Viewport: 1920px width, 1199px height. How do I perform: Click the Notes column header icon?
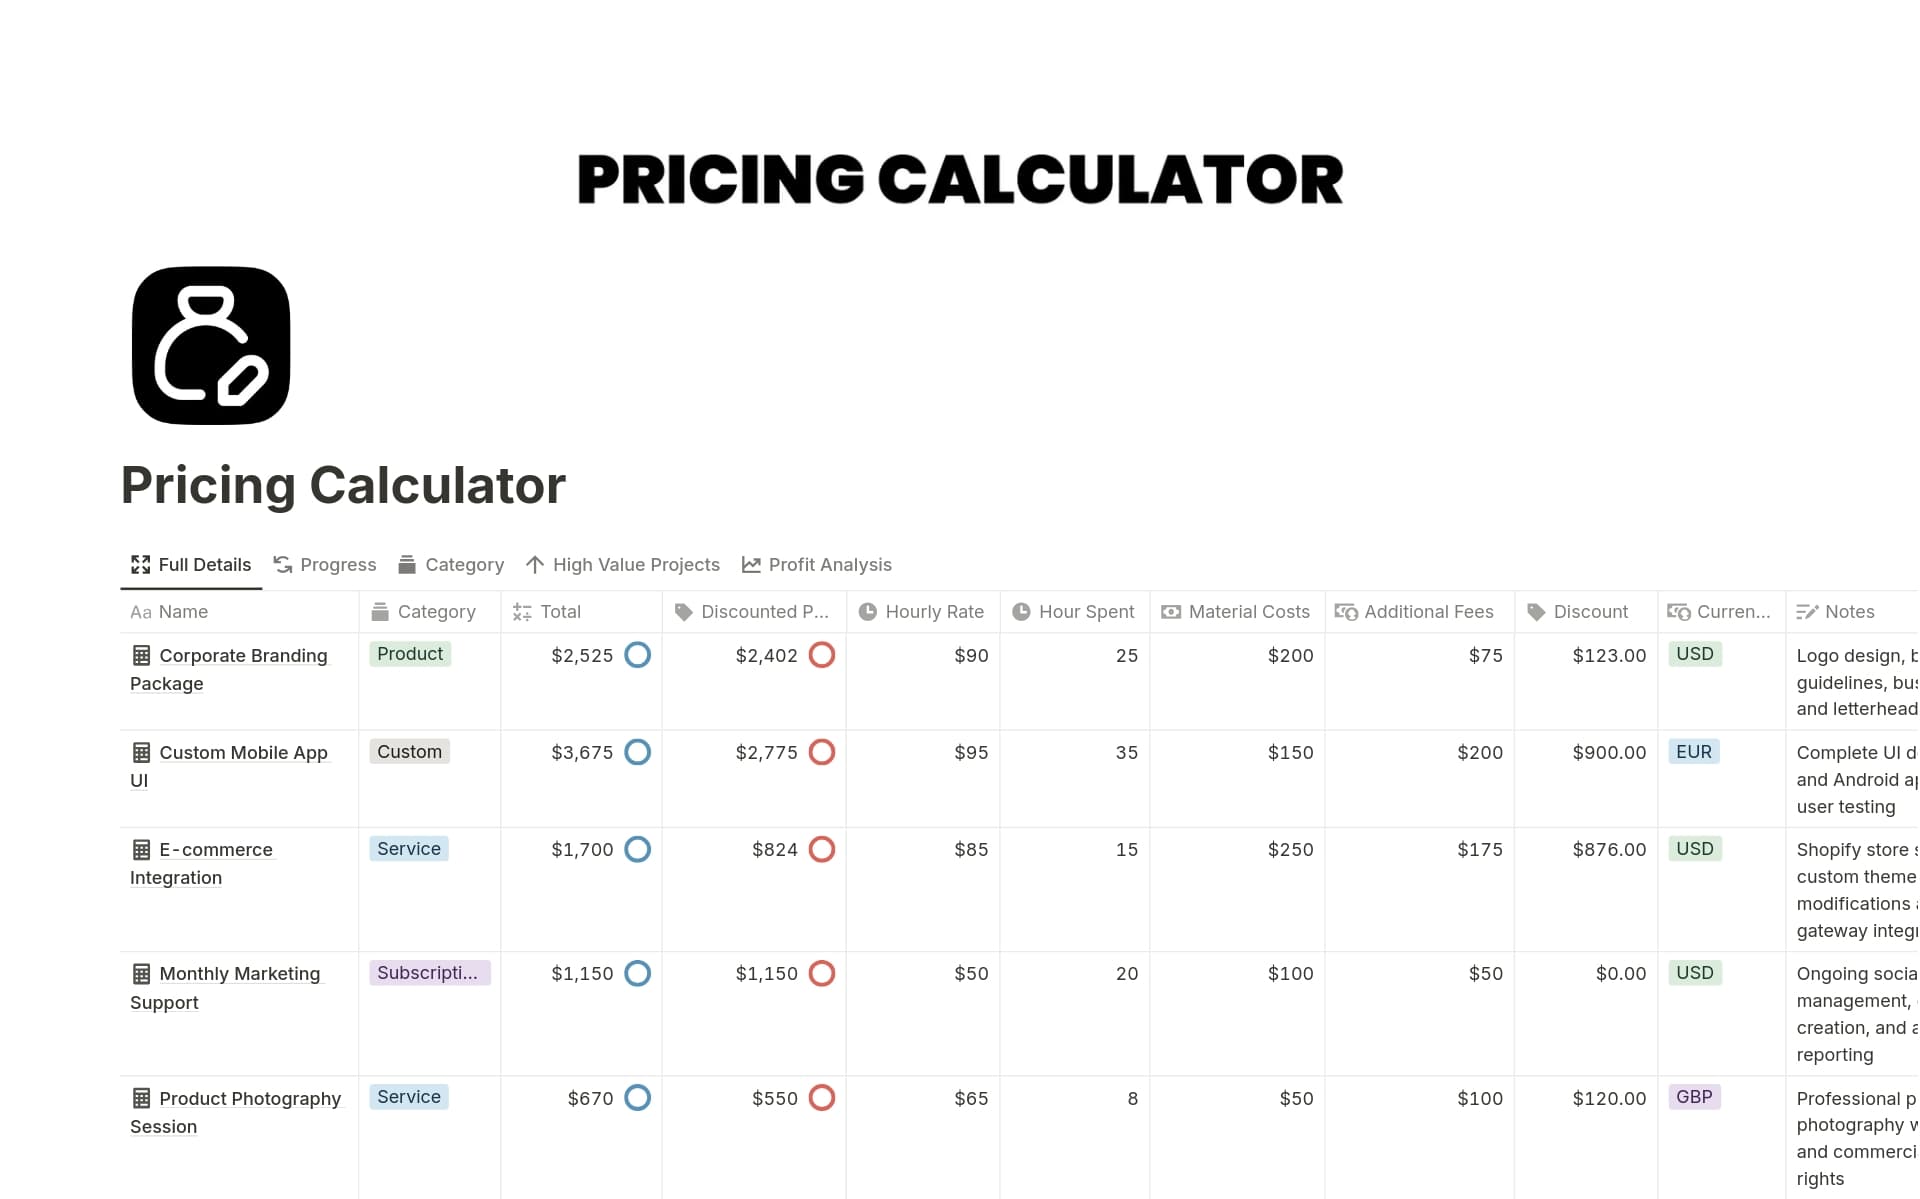[1806, 611]
